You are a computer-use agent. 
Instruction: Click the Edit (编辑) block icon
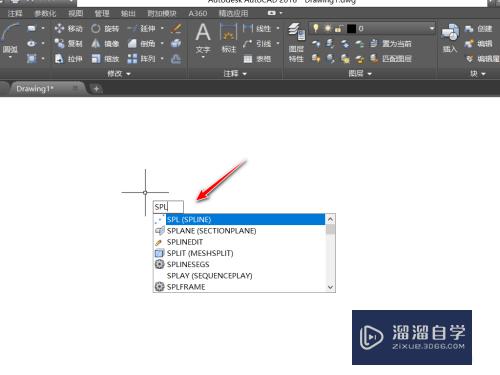(478, 43)
